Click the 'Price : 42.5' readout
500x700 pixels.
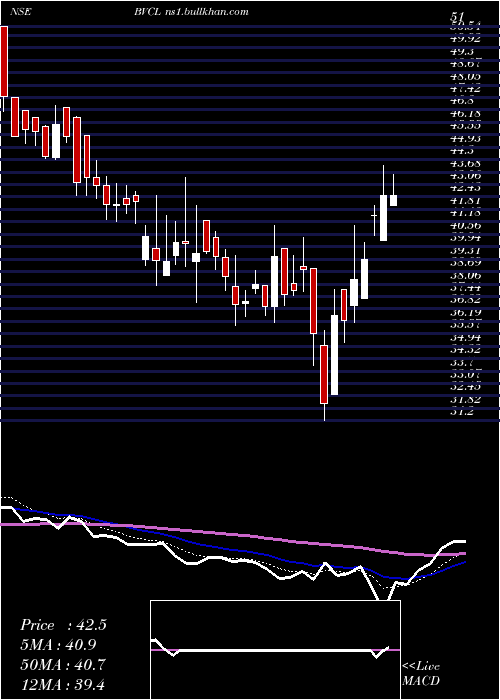tap(63, 625)
